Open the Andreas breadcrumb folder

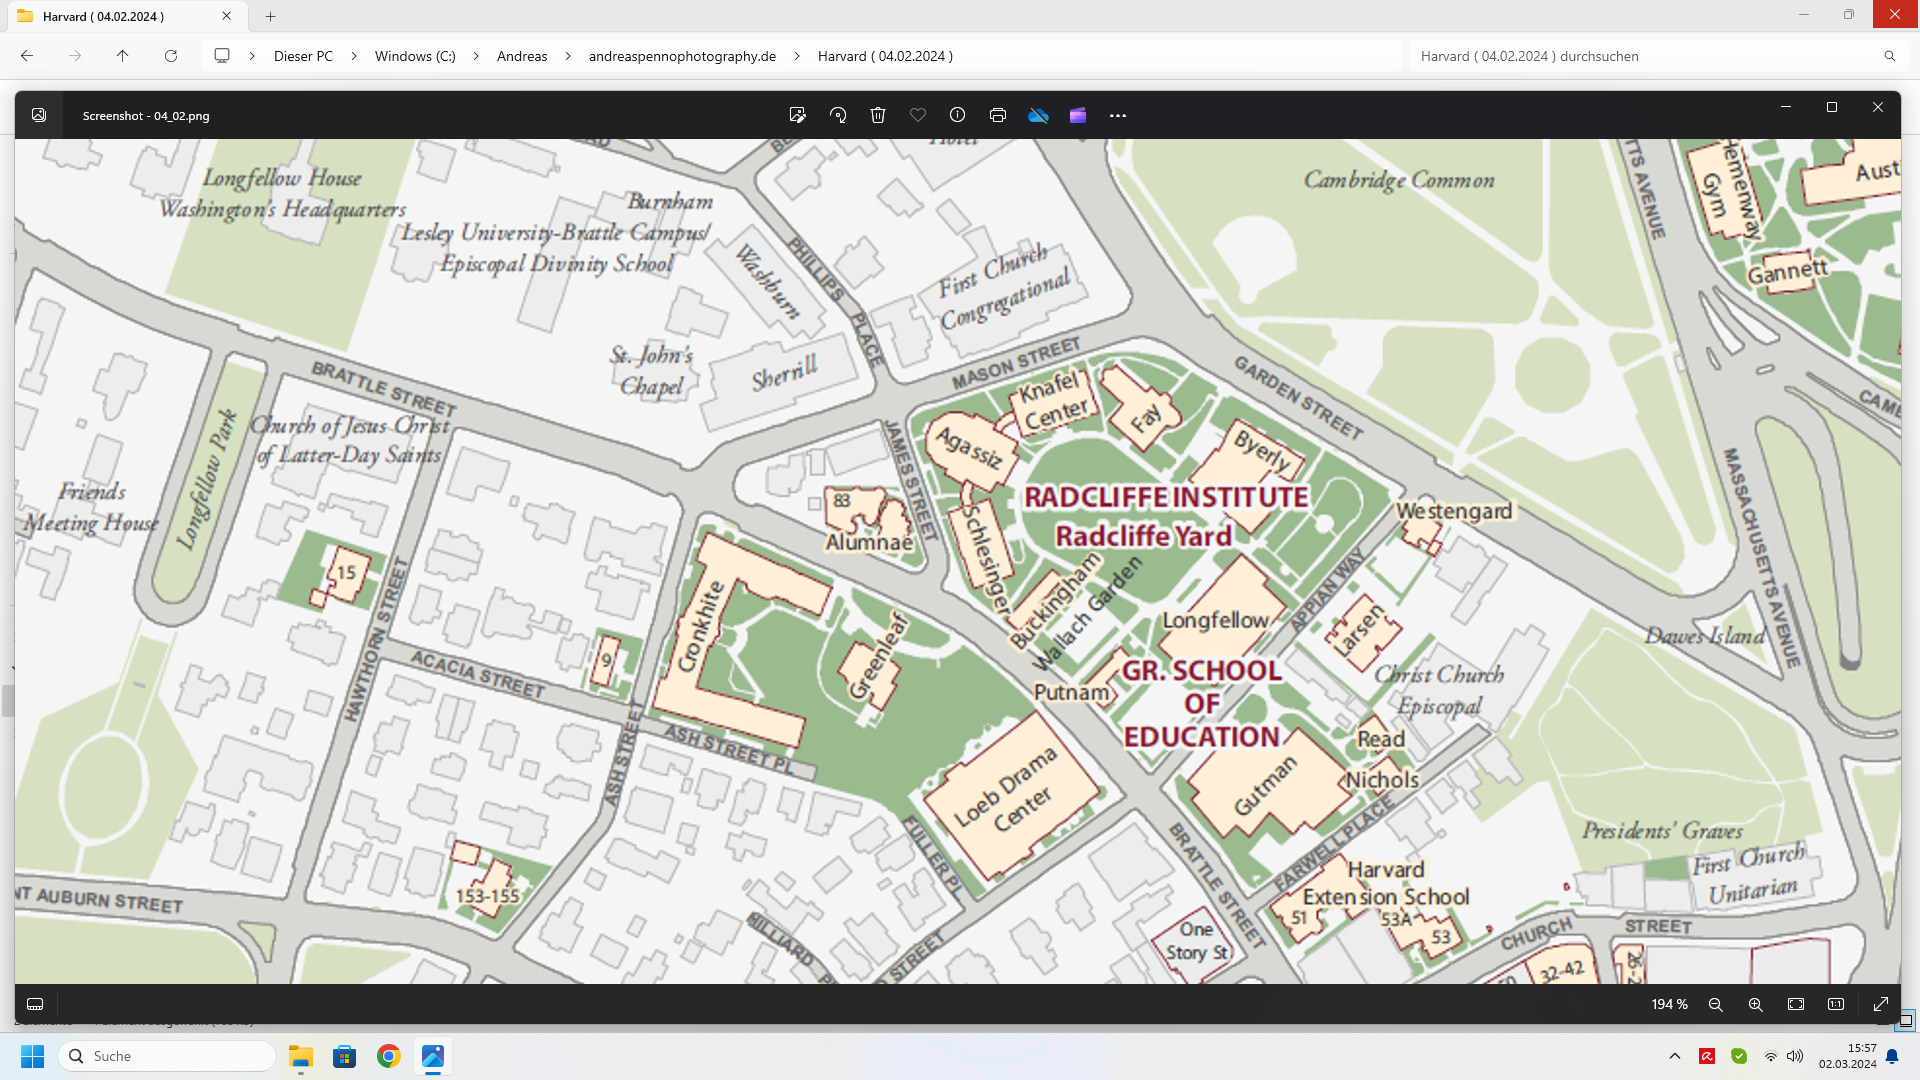click(522, 56)
